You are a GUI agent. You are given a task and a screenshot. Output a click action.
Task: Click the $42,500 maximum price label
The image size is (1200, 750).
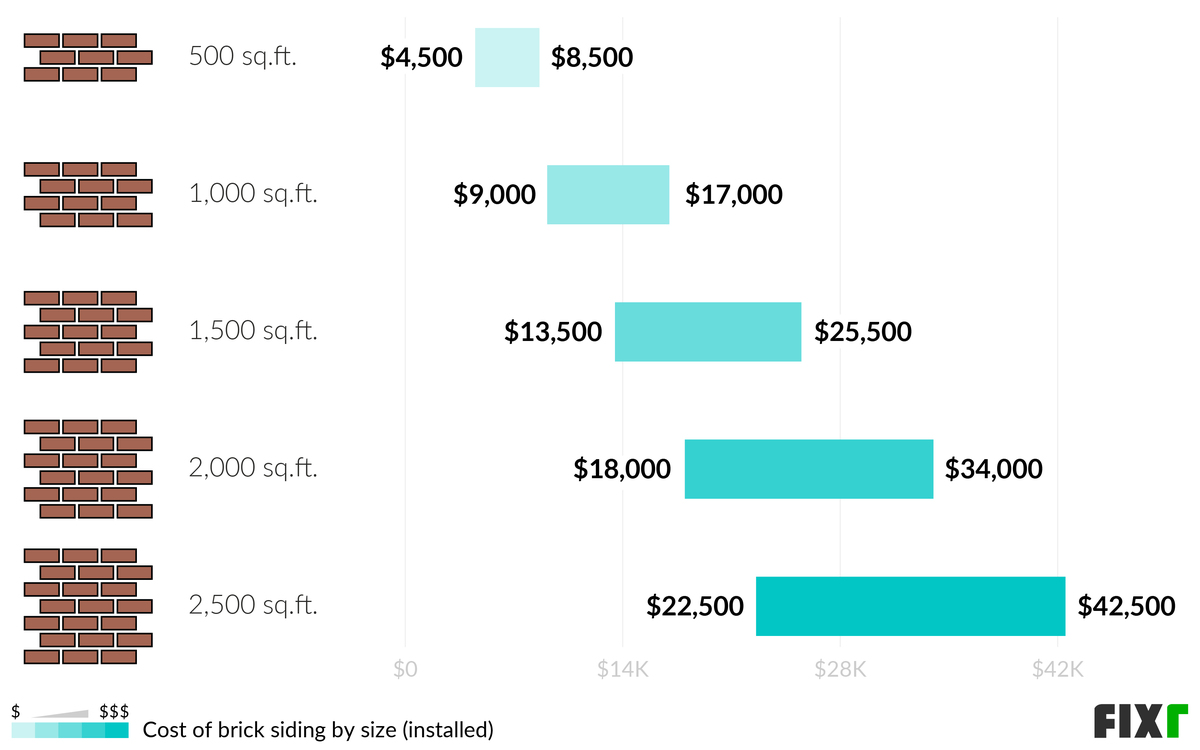(x=1126, y=606)
